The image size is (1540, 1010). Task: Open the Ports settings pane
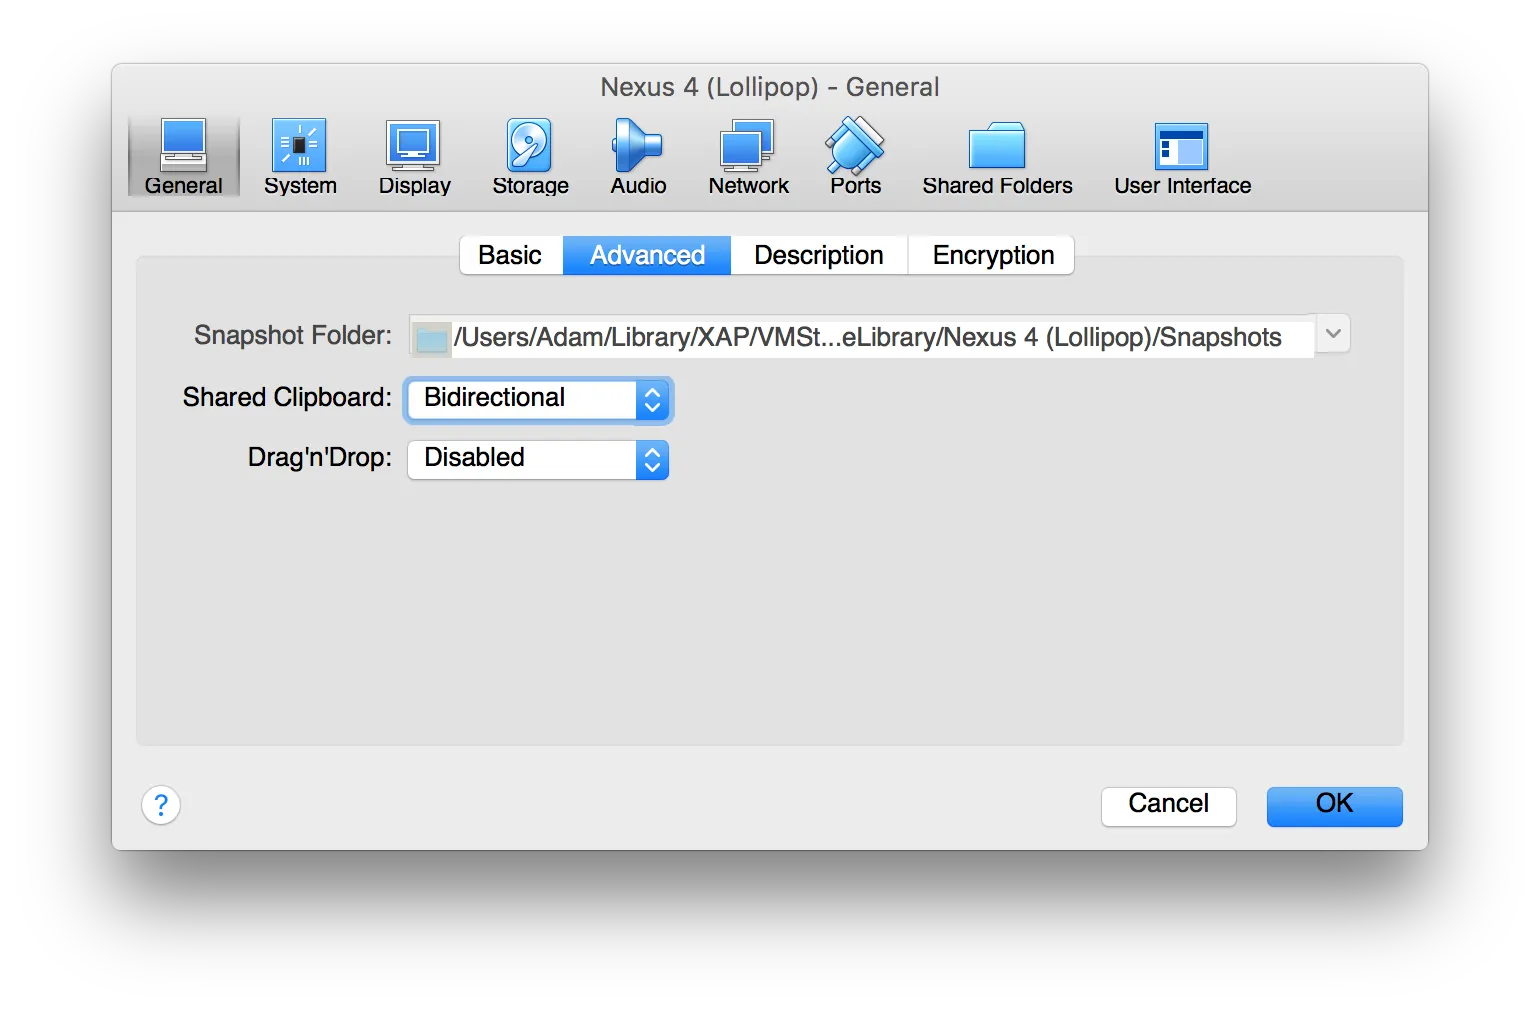pyautogui.click(x=855, y=157)
